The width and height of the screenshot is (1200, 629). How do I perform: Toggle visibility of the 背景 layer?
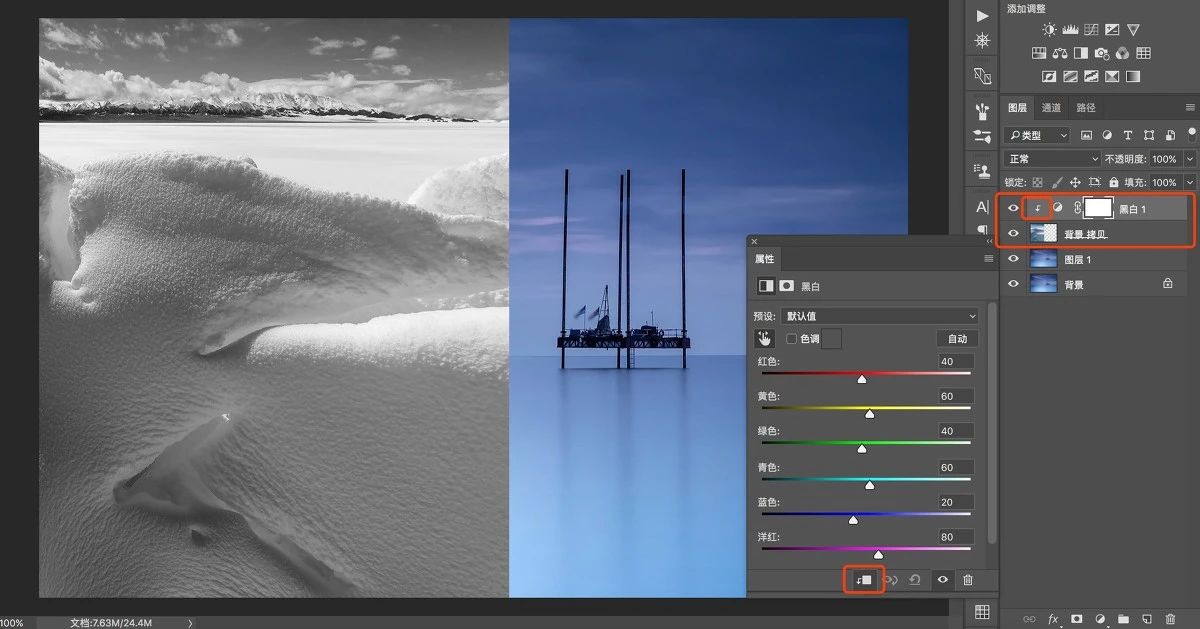(1014, 284)
